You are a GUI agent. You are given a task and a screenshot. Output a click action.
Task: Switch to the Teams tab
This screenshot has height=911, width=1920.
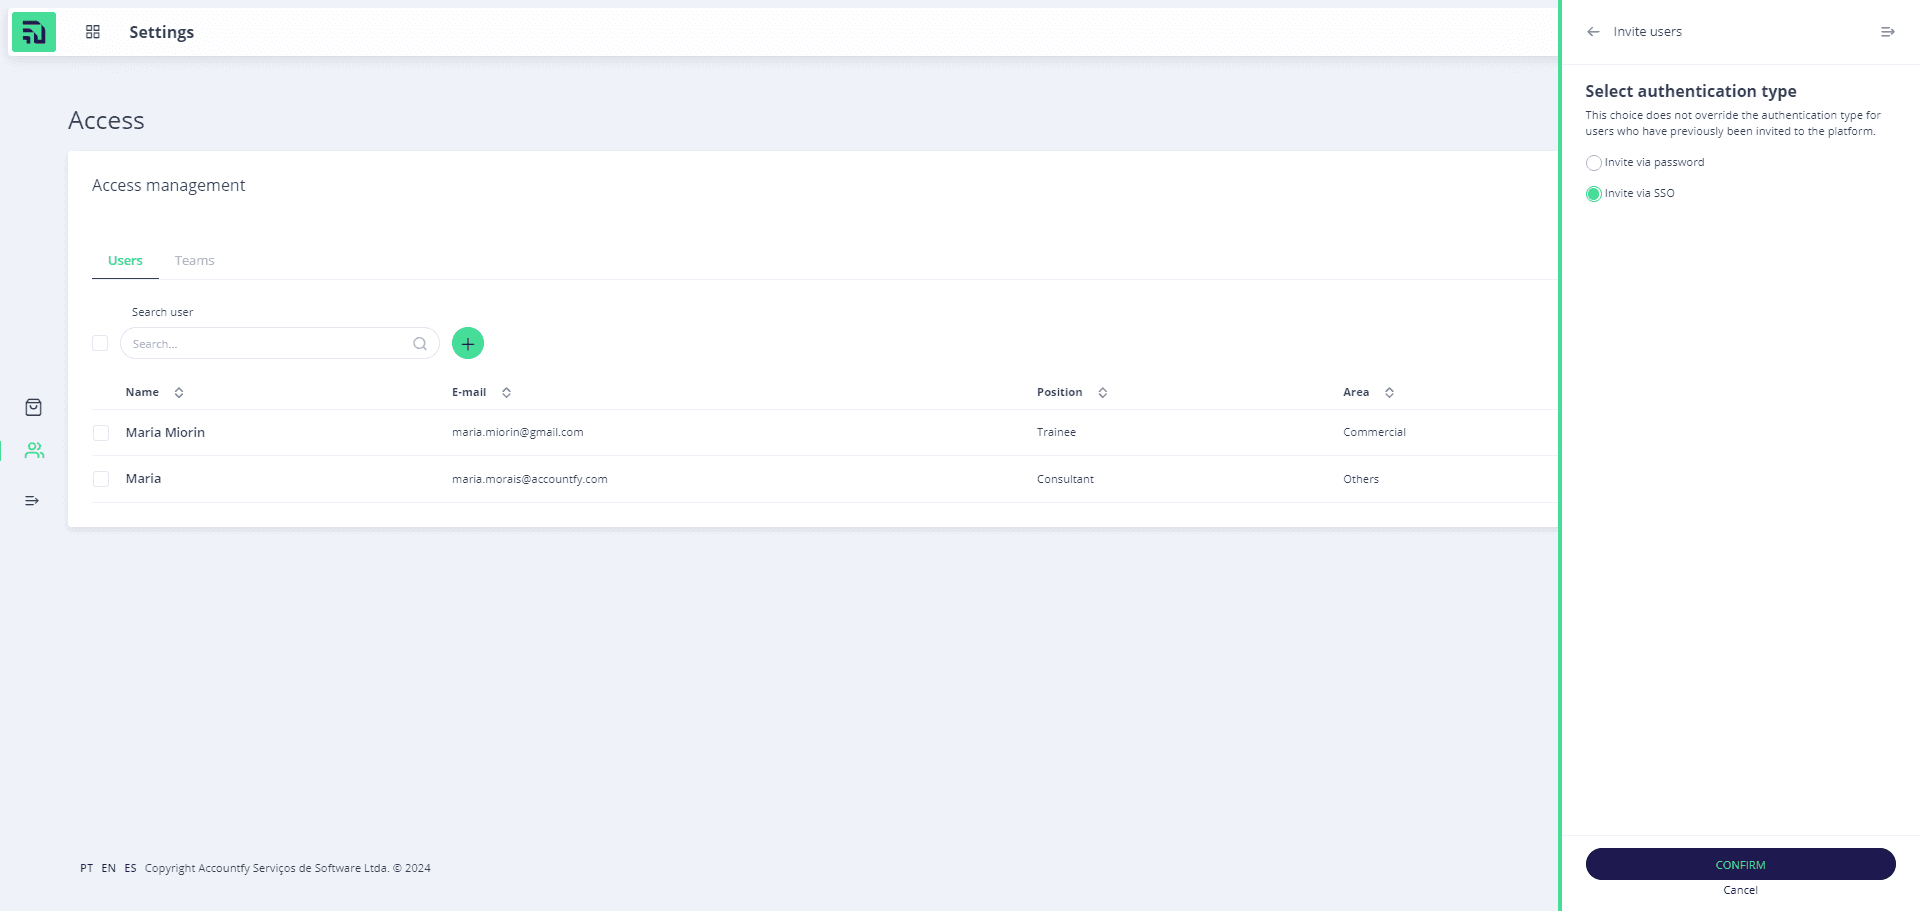195,261
